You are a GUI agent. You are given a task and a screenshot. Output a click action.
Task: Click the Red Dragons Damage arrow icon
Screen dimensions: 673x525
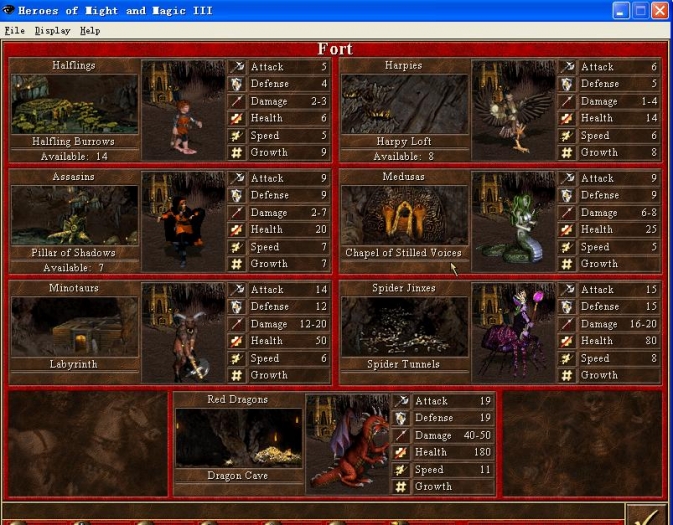pyautogui.click(x=401, y=435)
